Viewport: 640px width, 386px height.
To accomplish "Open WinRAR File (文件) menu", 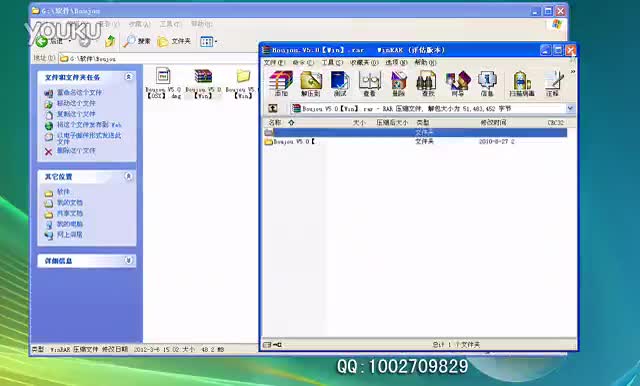I will [274, 62].
